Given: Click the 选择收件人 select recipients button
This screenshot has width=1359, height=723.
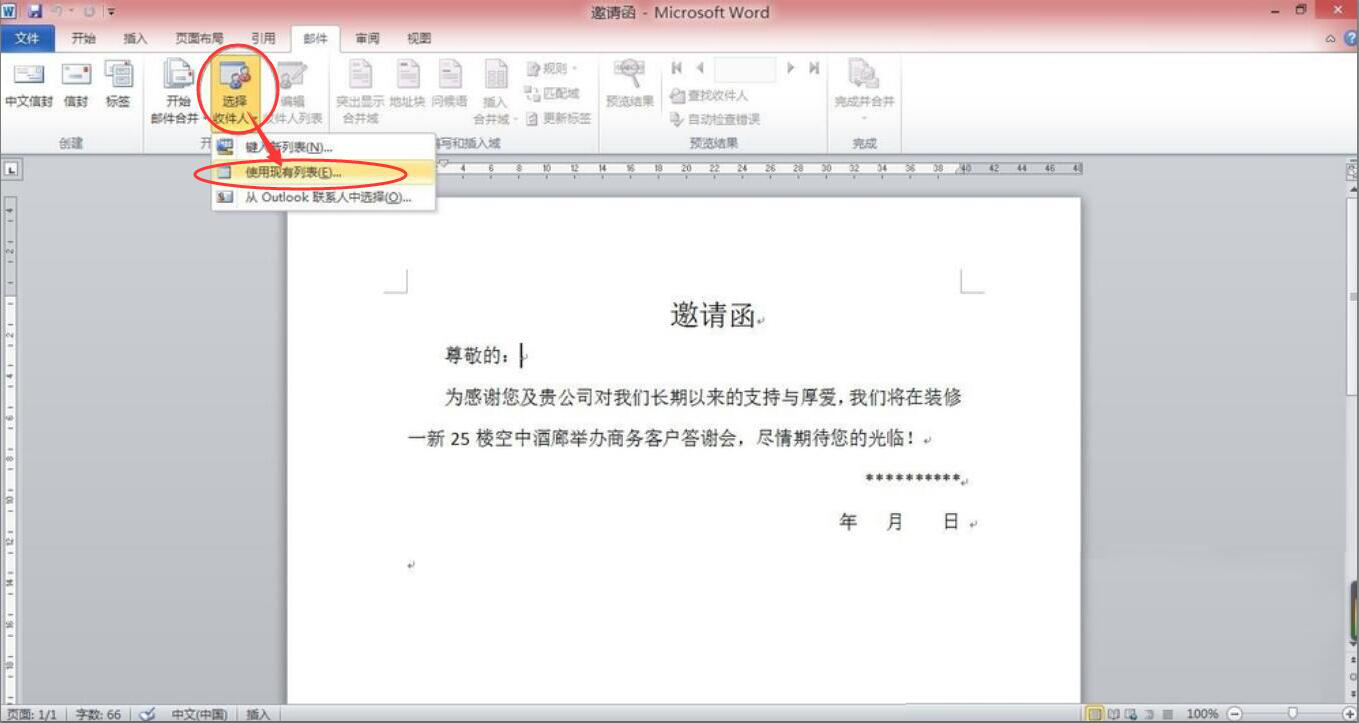Looking at the screenshot, I should (234, 93).
